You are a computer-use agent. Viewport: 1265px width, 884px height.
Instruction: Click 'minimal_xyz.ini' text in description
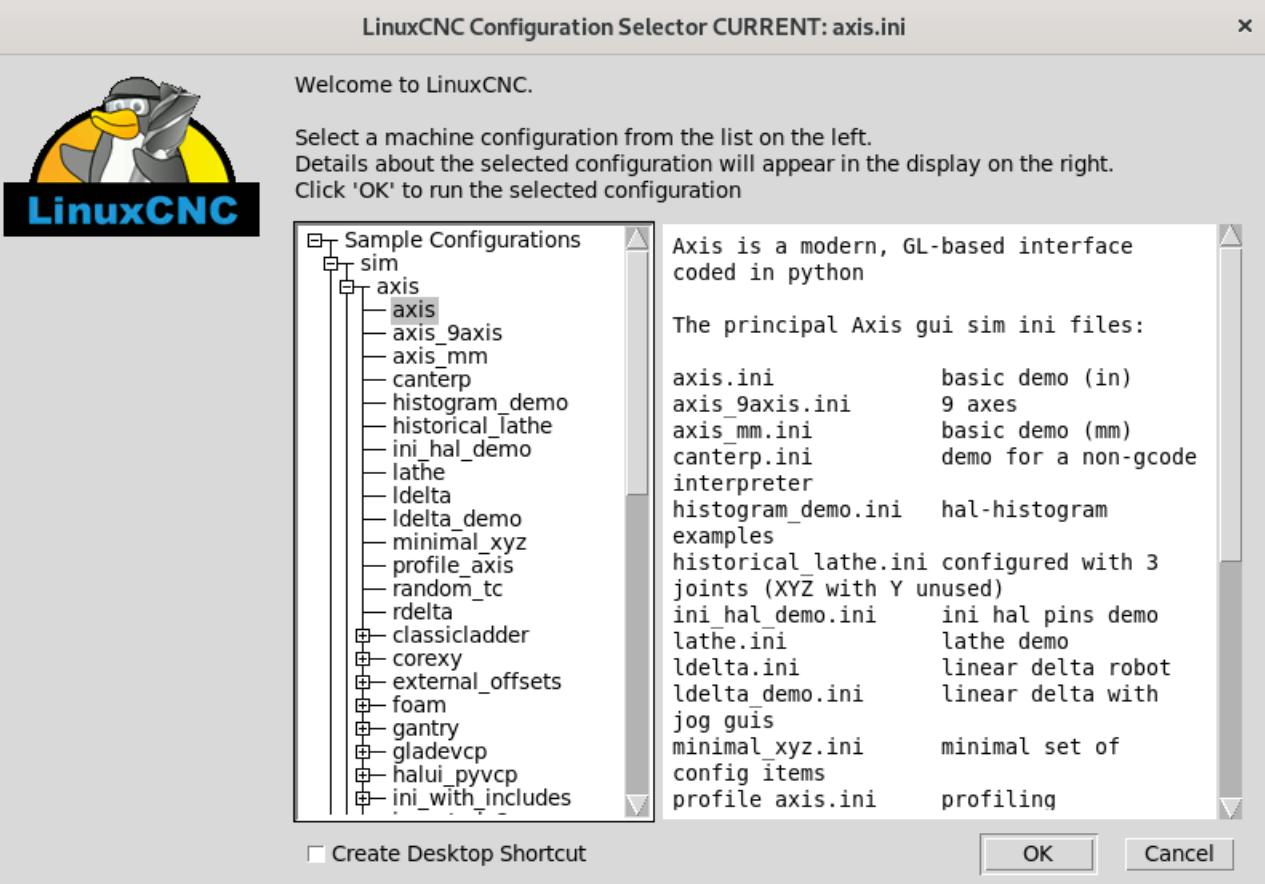[x=768, y=747]
